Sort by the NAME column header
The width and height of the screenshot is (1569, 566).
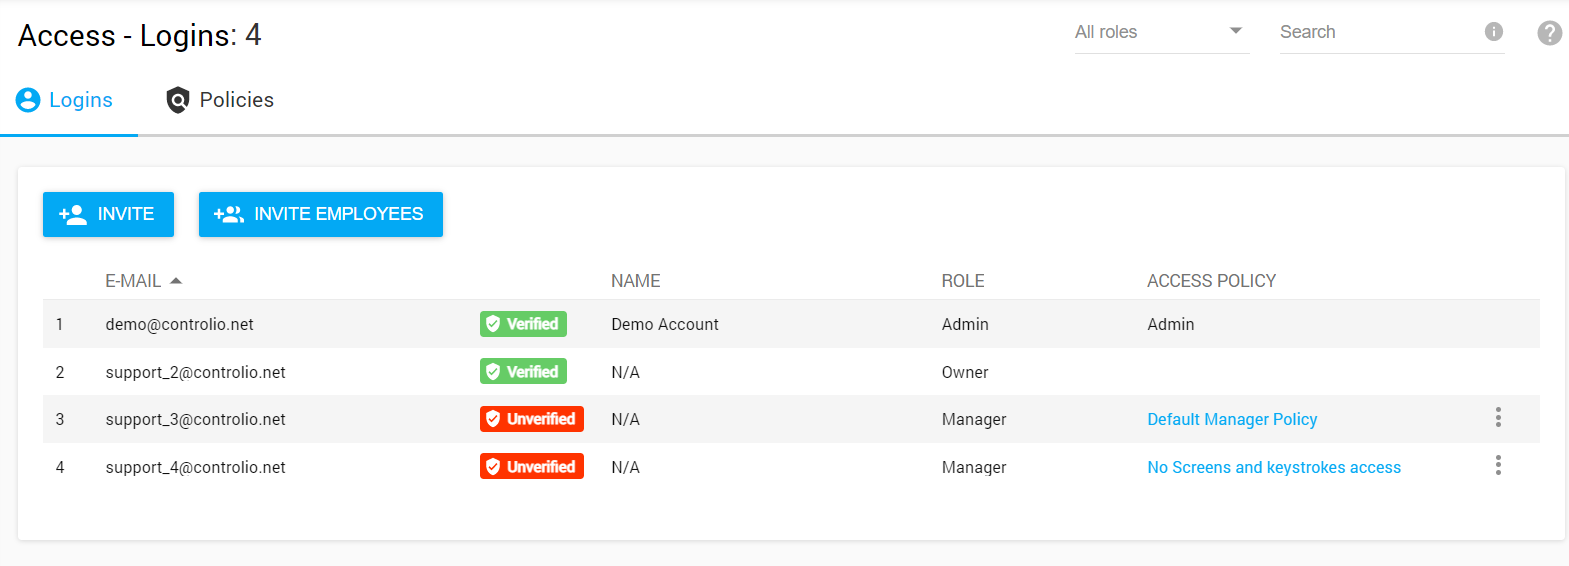(635, 281)
